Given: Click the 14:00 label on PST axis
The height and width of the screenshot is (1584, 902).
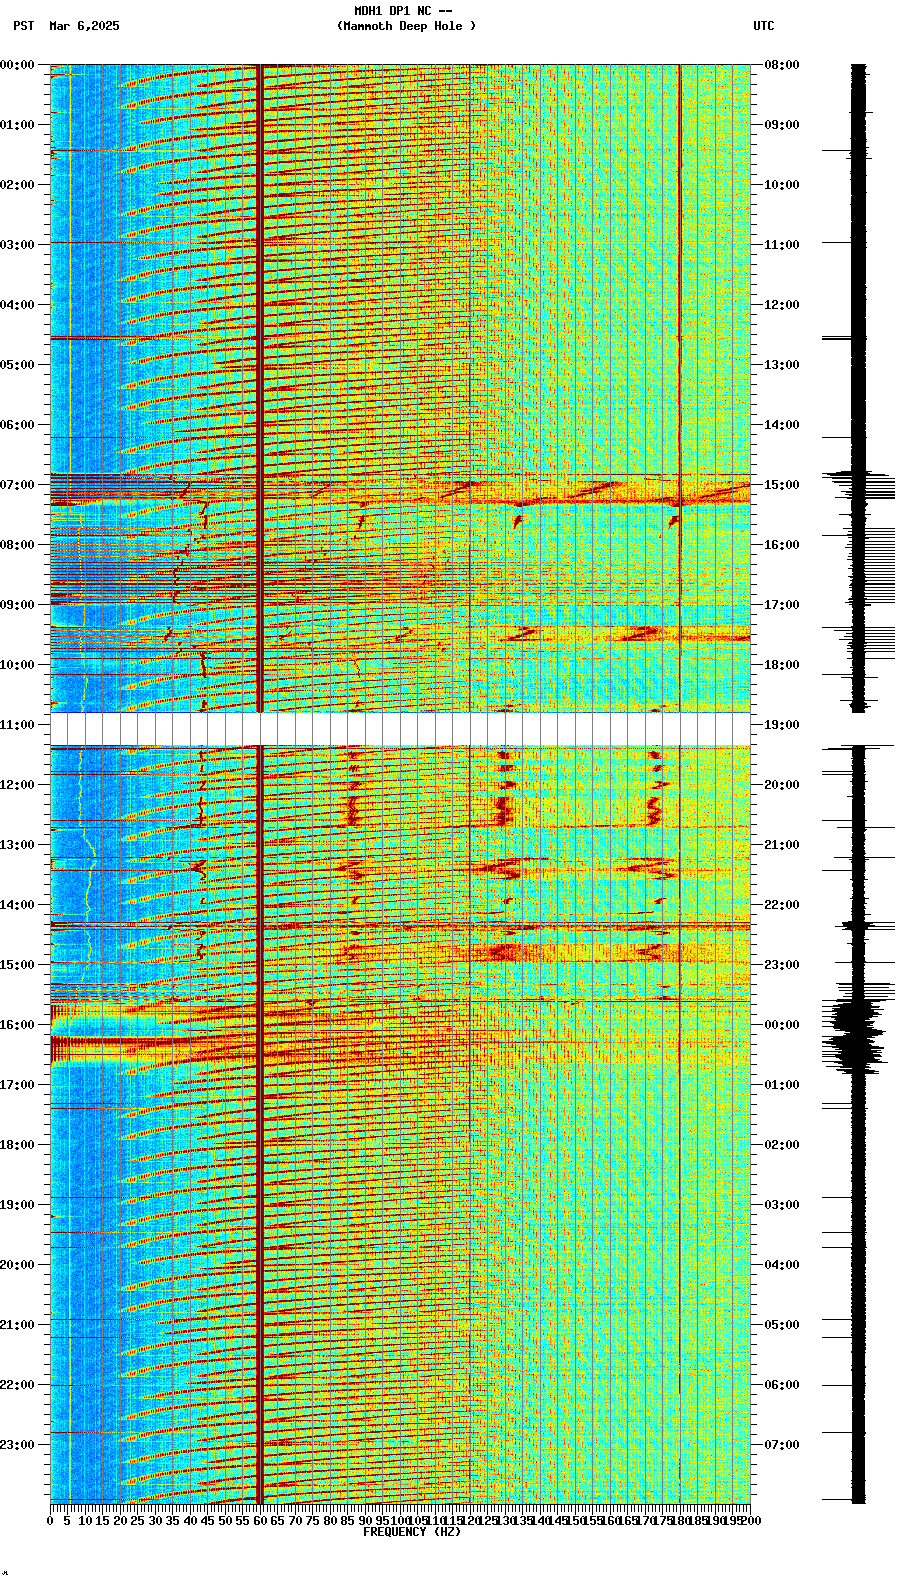Looking at the screenshot, I should (x=17, y=905).
